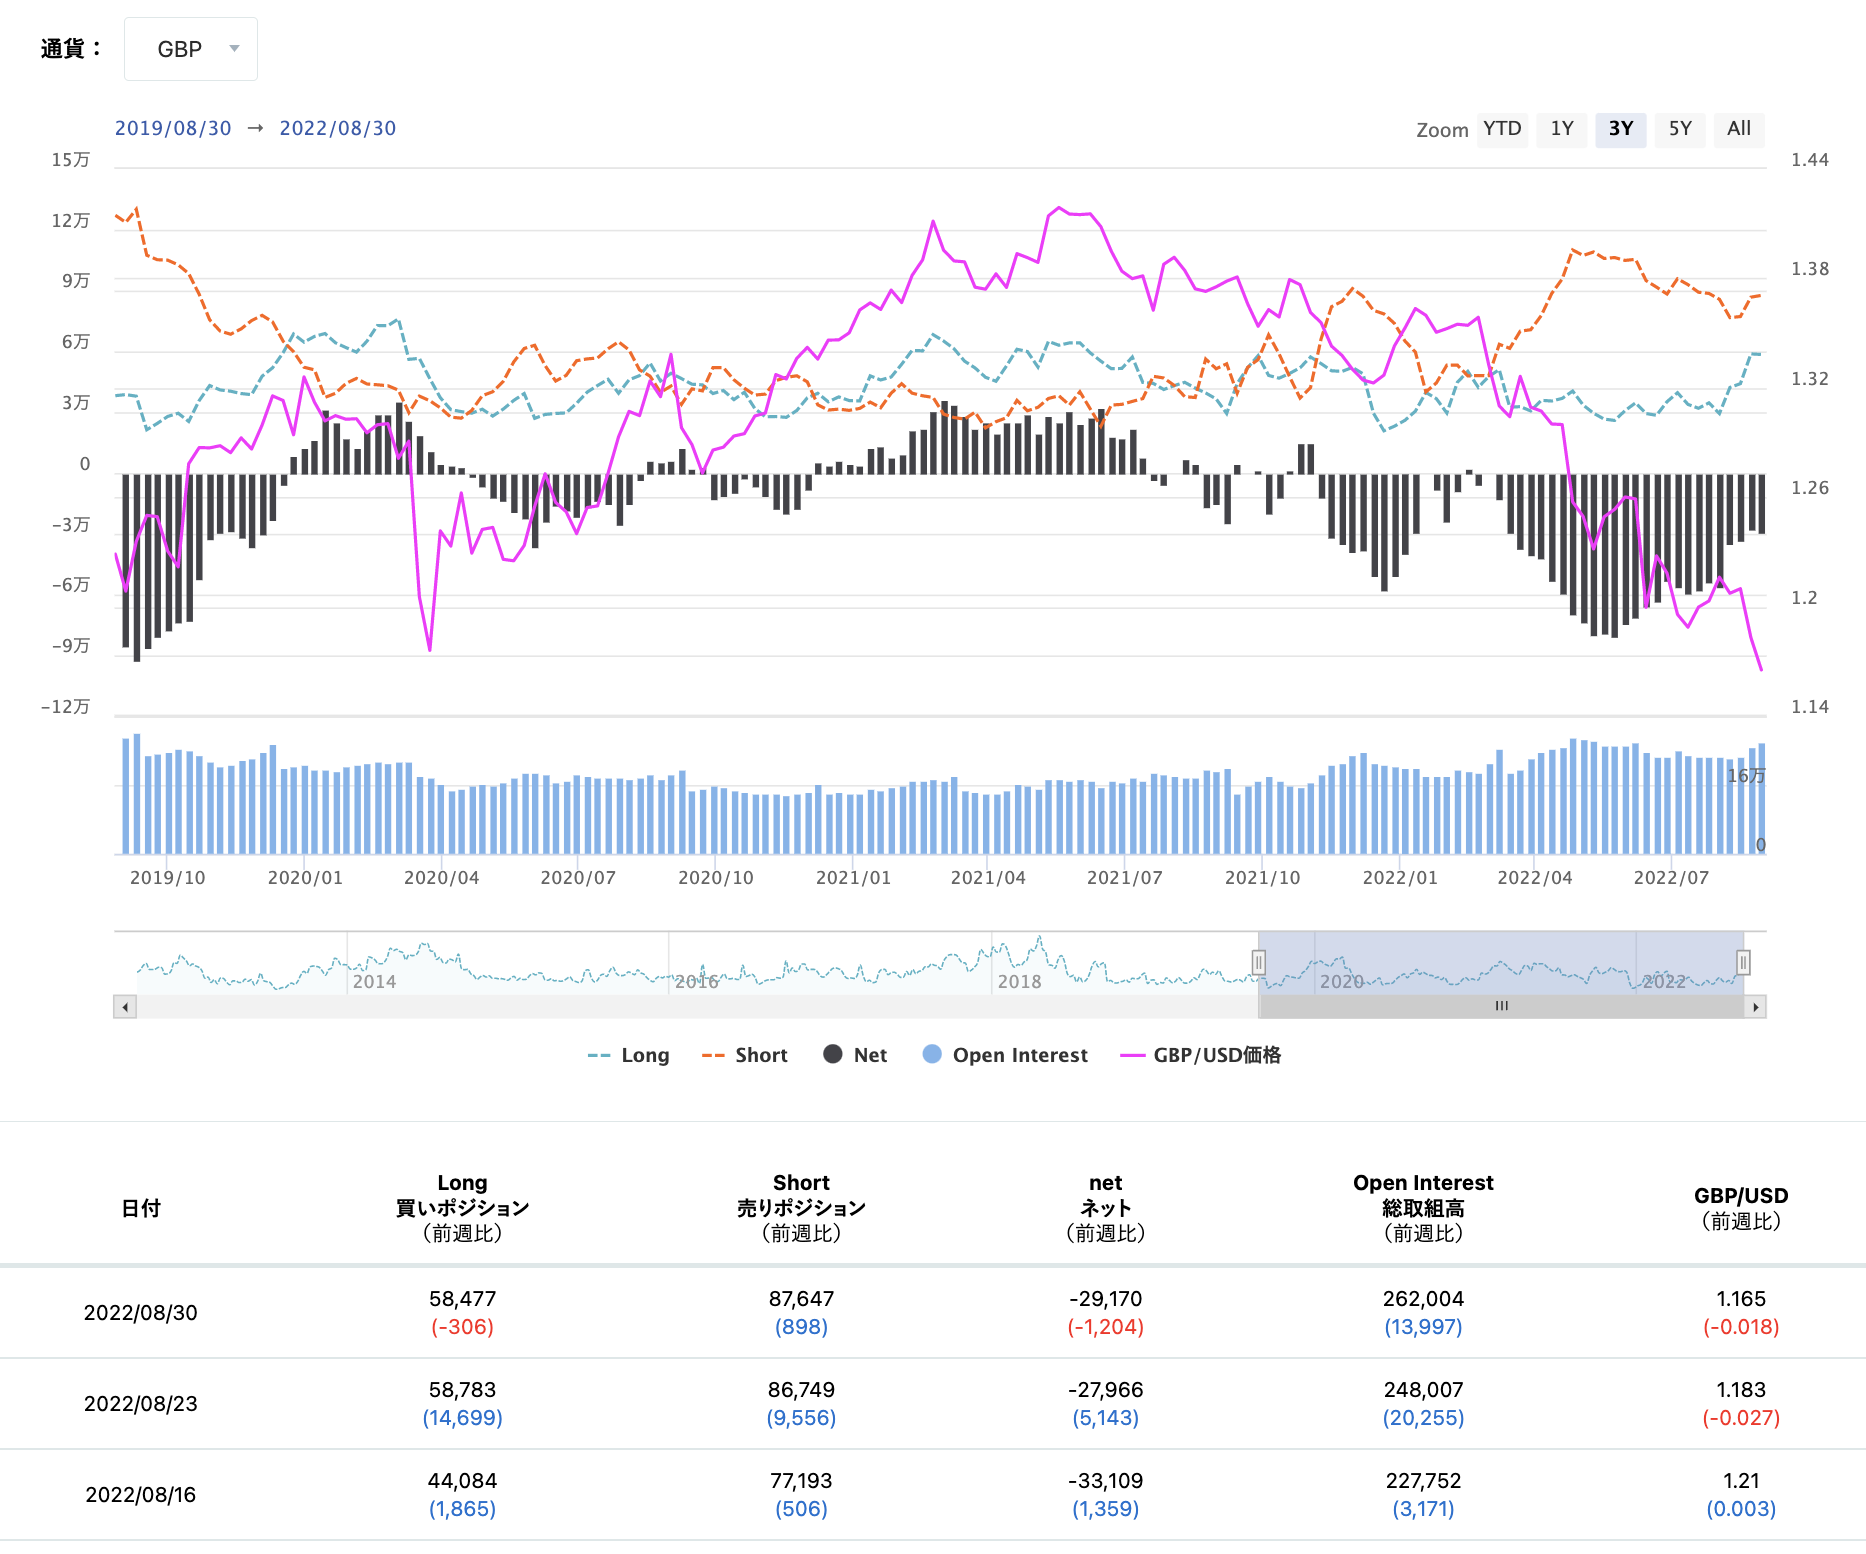Screen dimensions: 1866x1554
Task: Select the All zoom range
Action: [x=1739, y=129]
